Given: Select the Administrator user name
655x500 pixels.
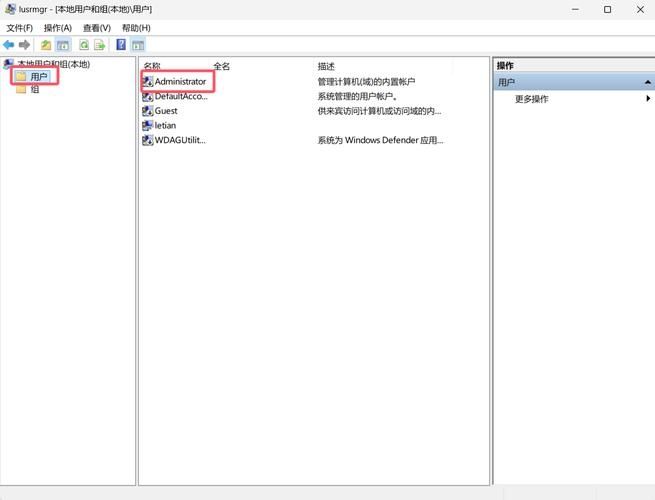Looking at the screenshot, I should pyautogui.click(x=180, y=81).
